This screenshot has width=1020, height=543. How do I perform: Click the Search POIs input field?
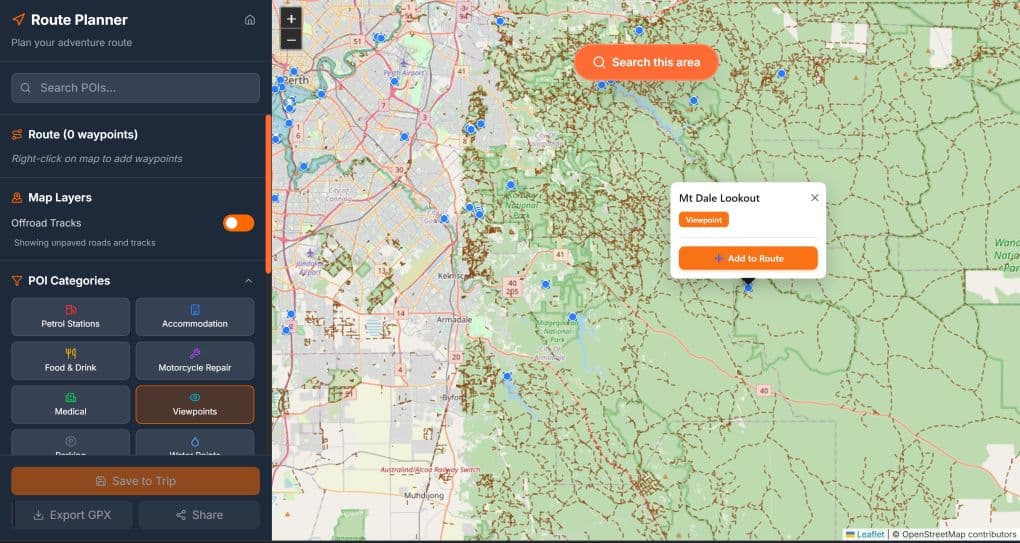(135, 88)
